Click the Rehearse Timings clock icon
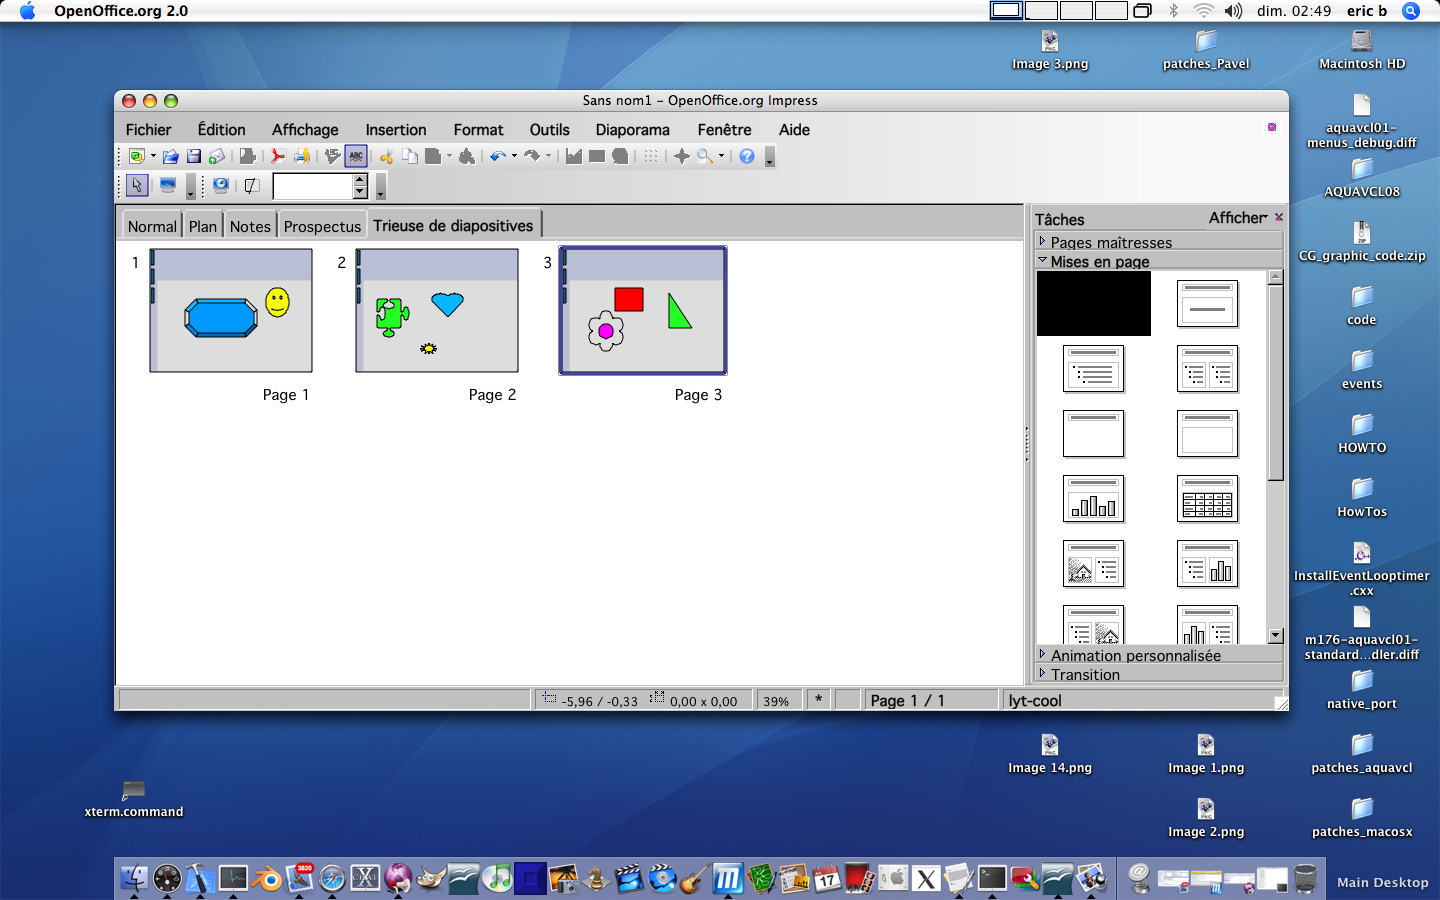Screen dimensions: 1440x900 pyautogui.click(x=221, y=185)
